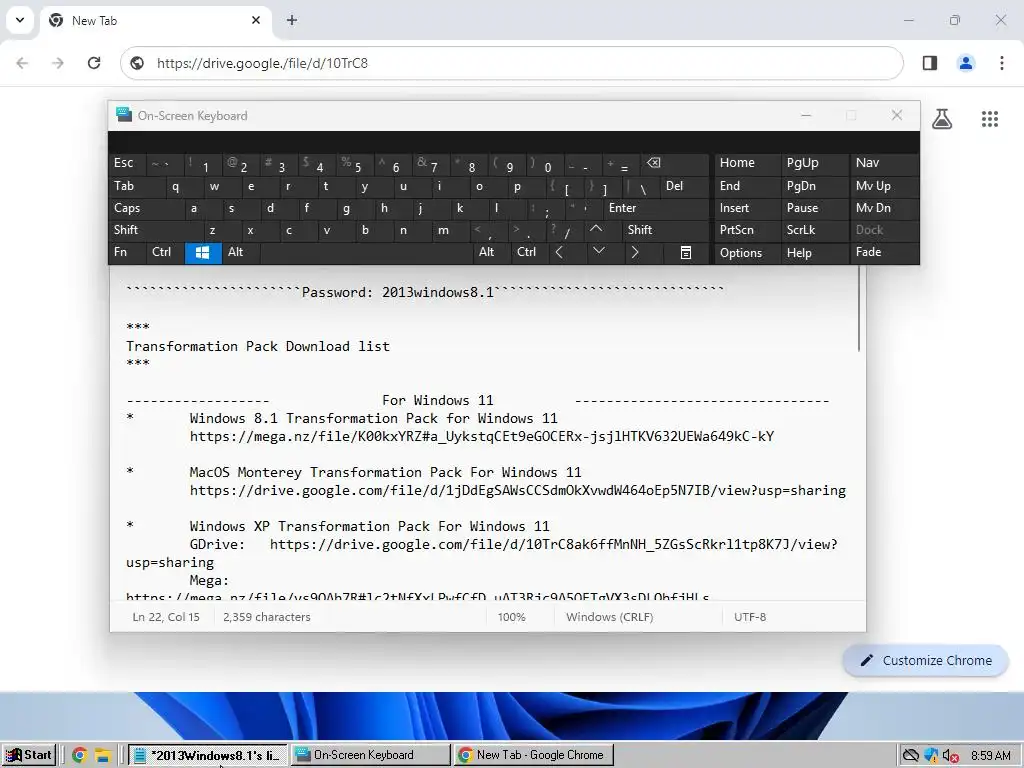
Task: Click the Mv Up key
Action: 884,186
